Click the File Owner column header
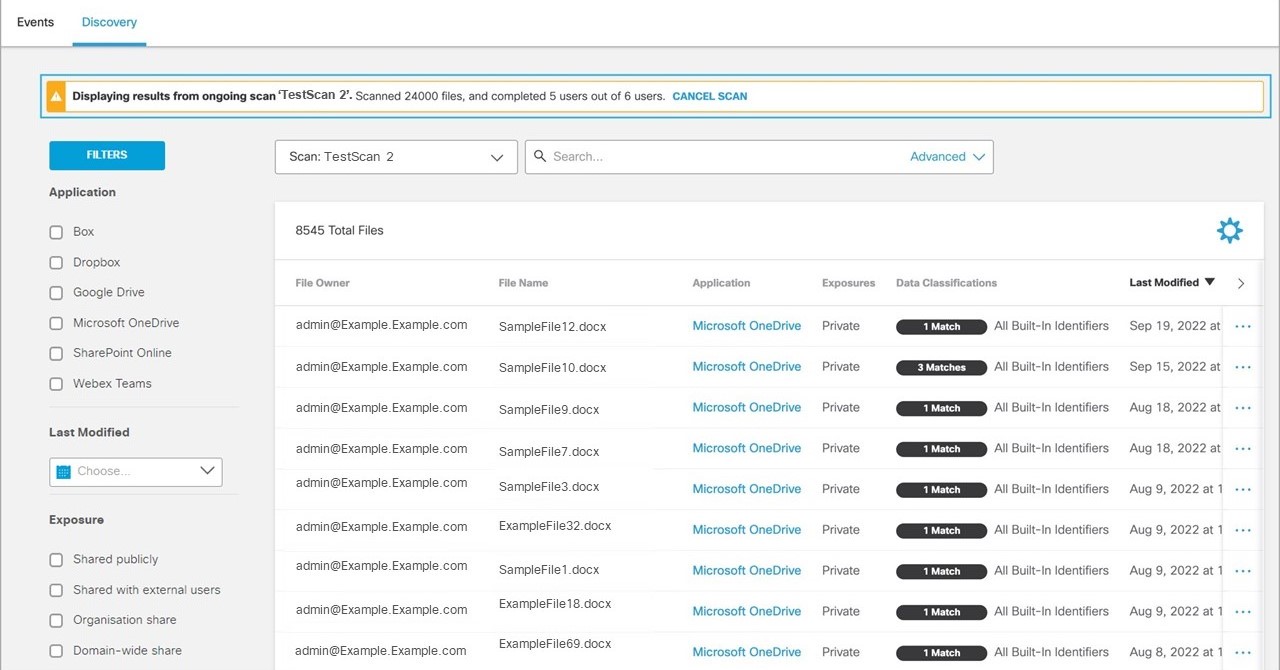The image size is (1280, 670). pyautogui.click(x=322, y=283)
